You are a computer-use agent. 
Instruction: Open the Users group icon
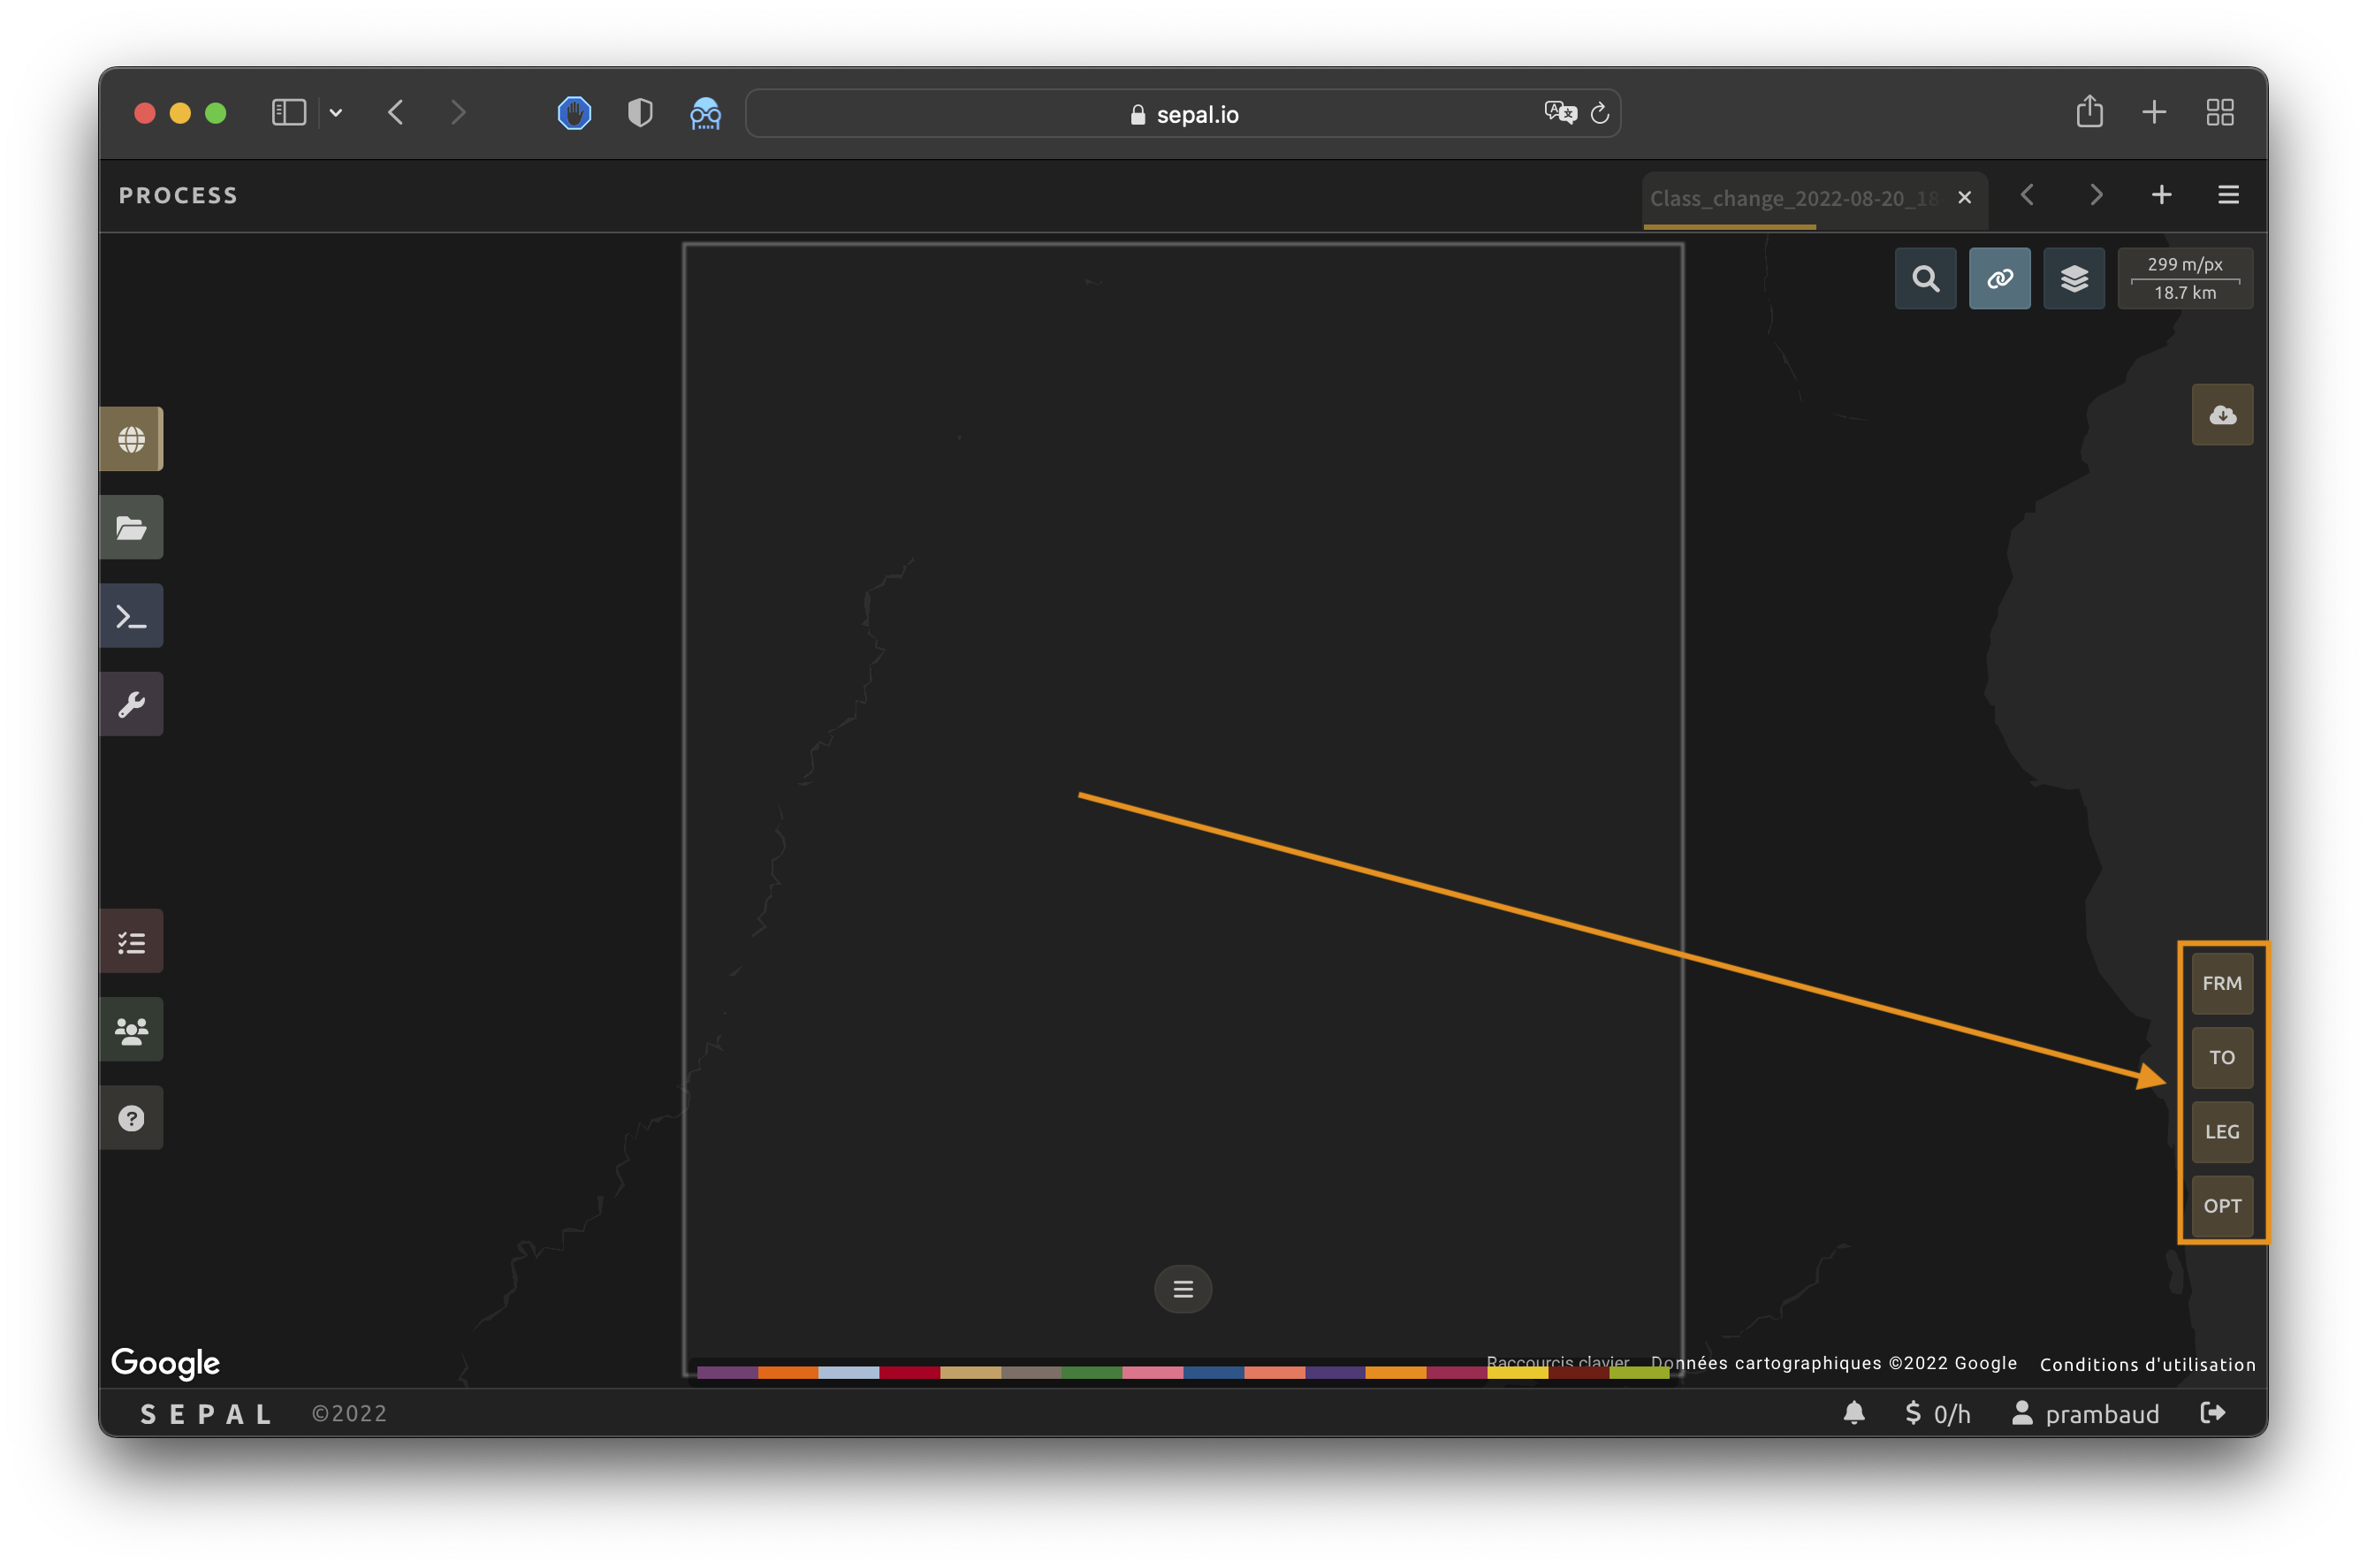coord(131,1029)
